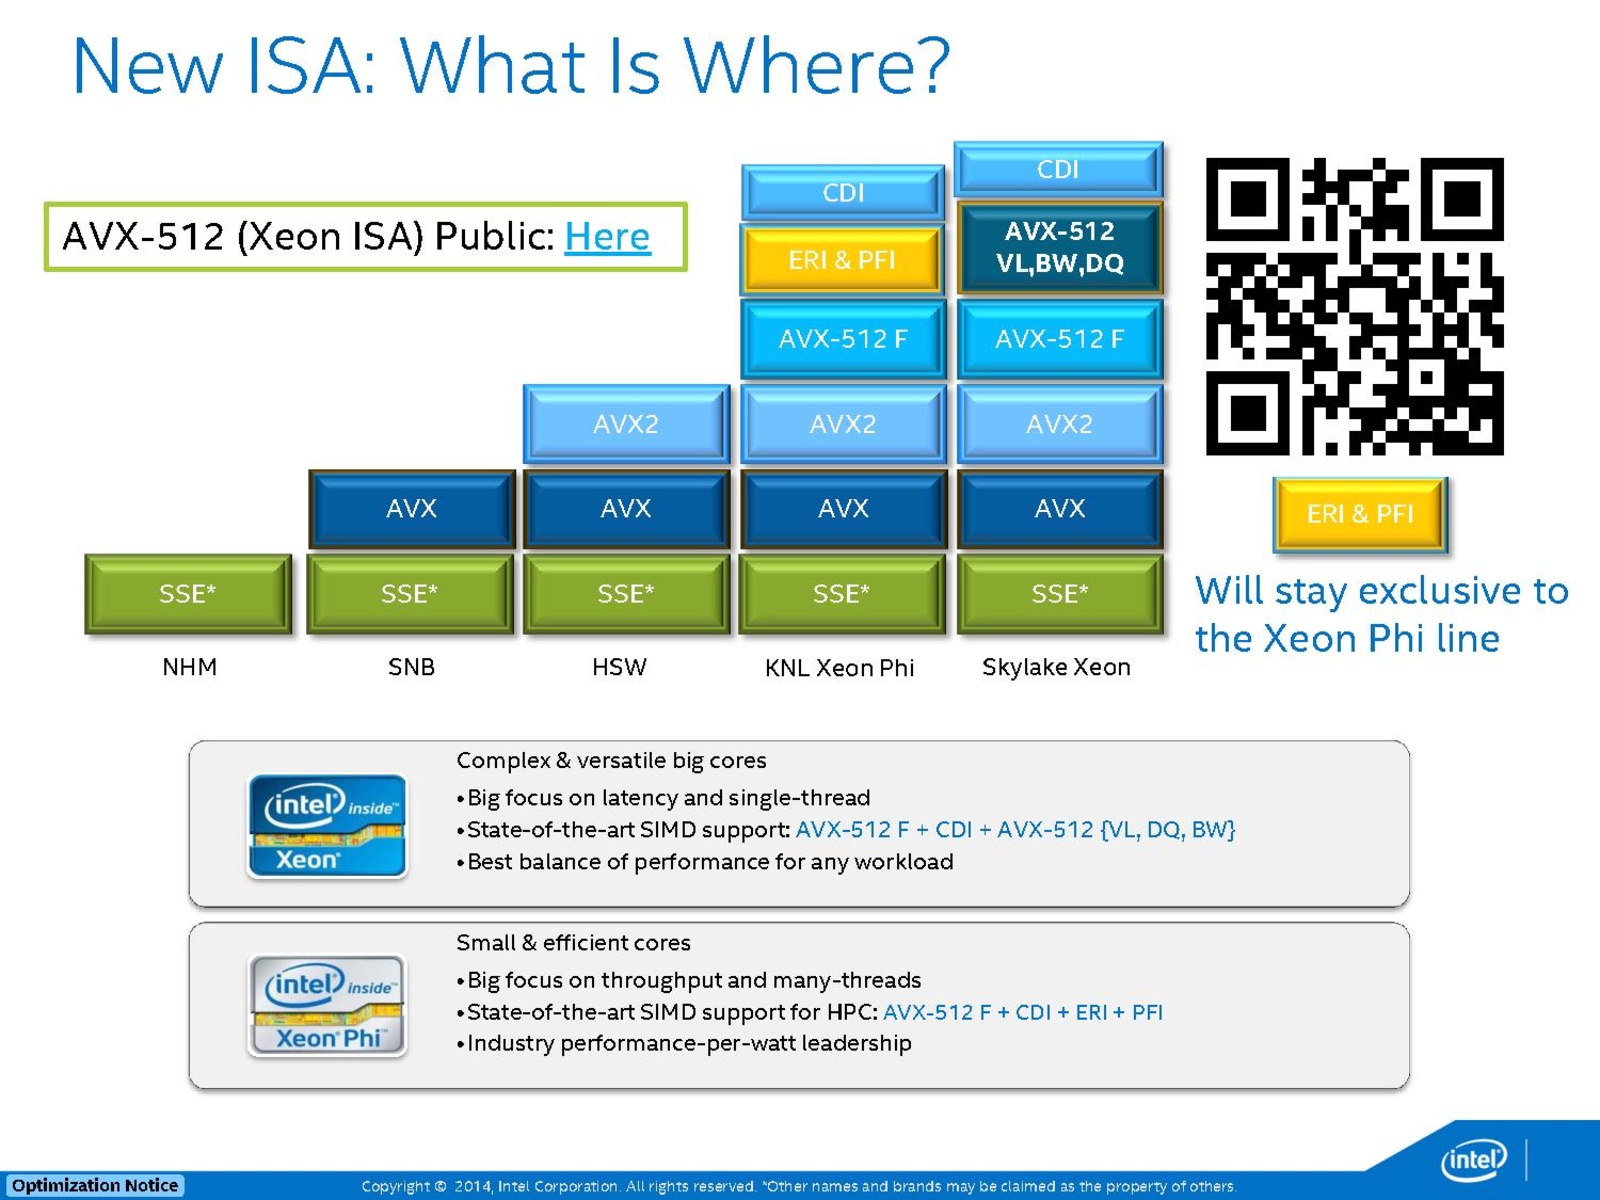Click the SSE* block above NHM
Screen dimensions: 1600x1200
[188, 594]
